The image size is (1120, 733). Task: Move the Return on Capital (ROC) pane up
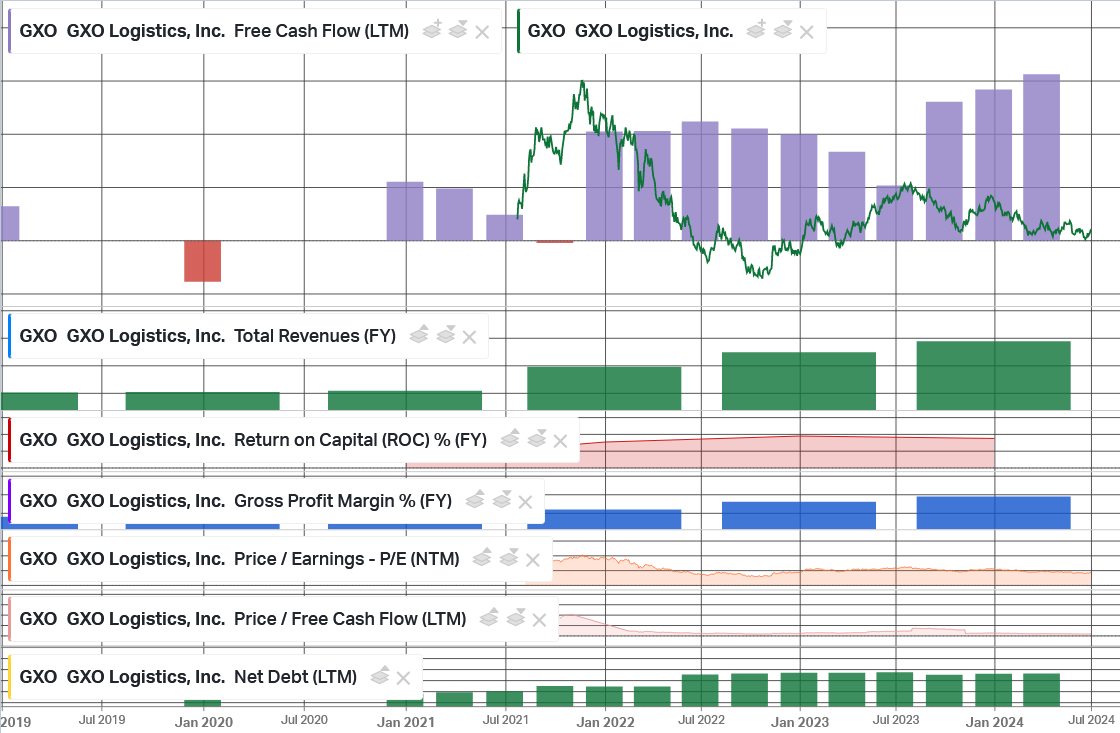510,439
